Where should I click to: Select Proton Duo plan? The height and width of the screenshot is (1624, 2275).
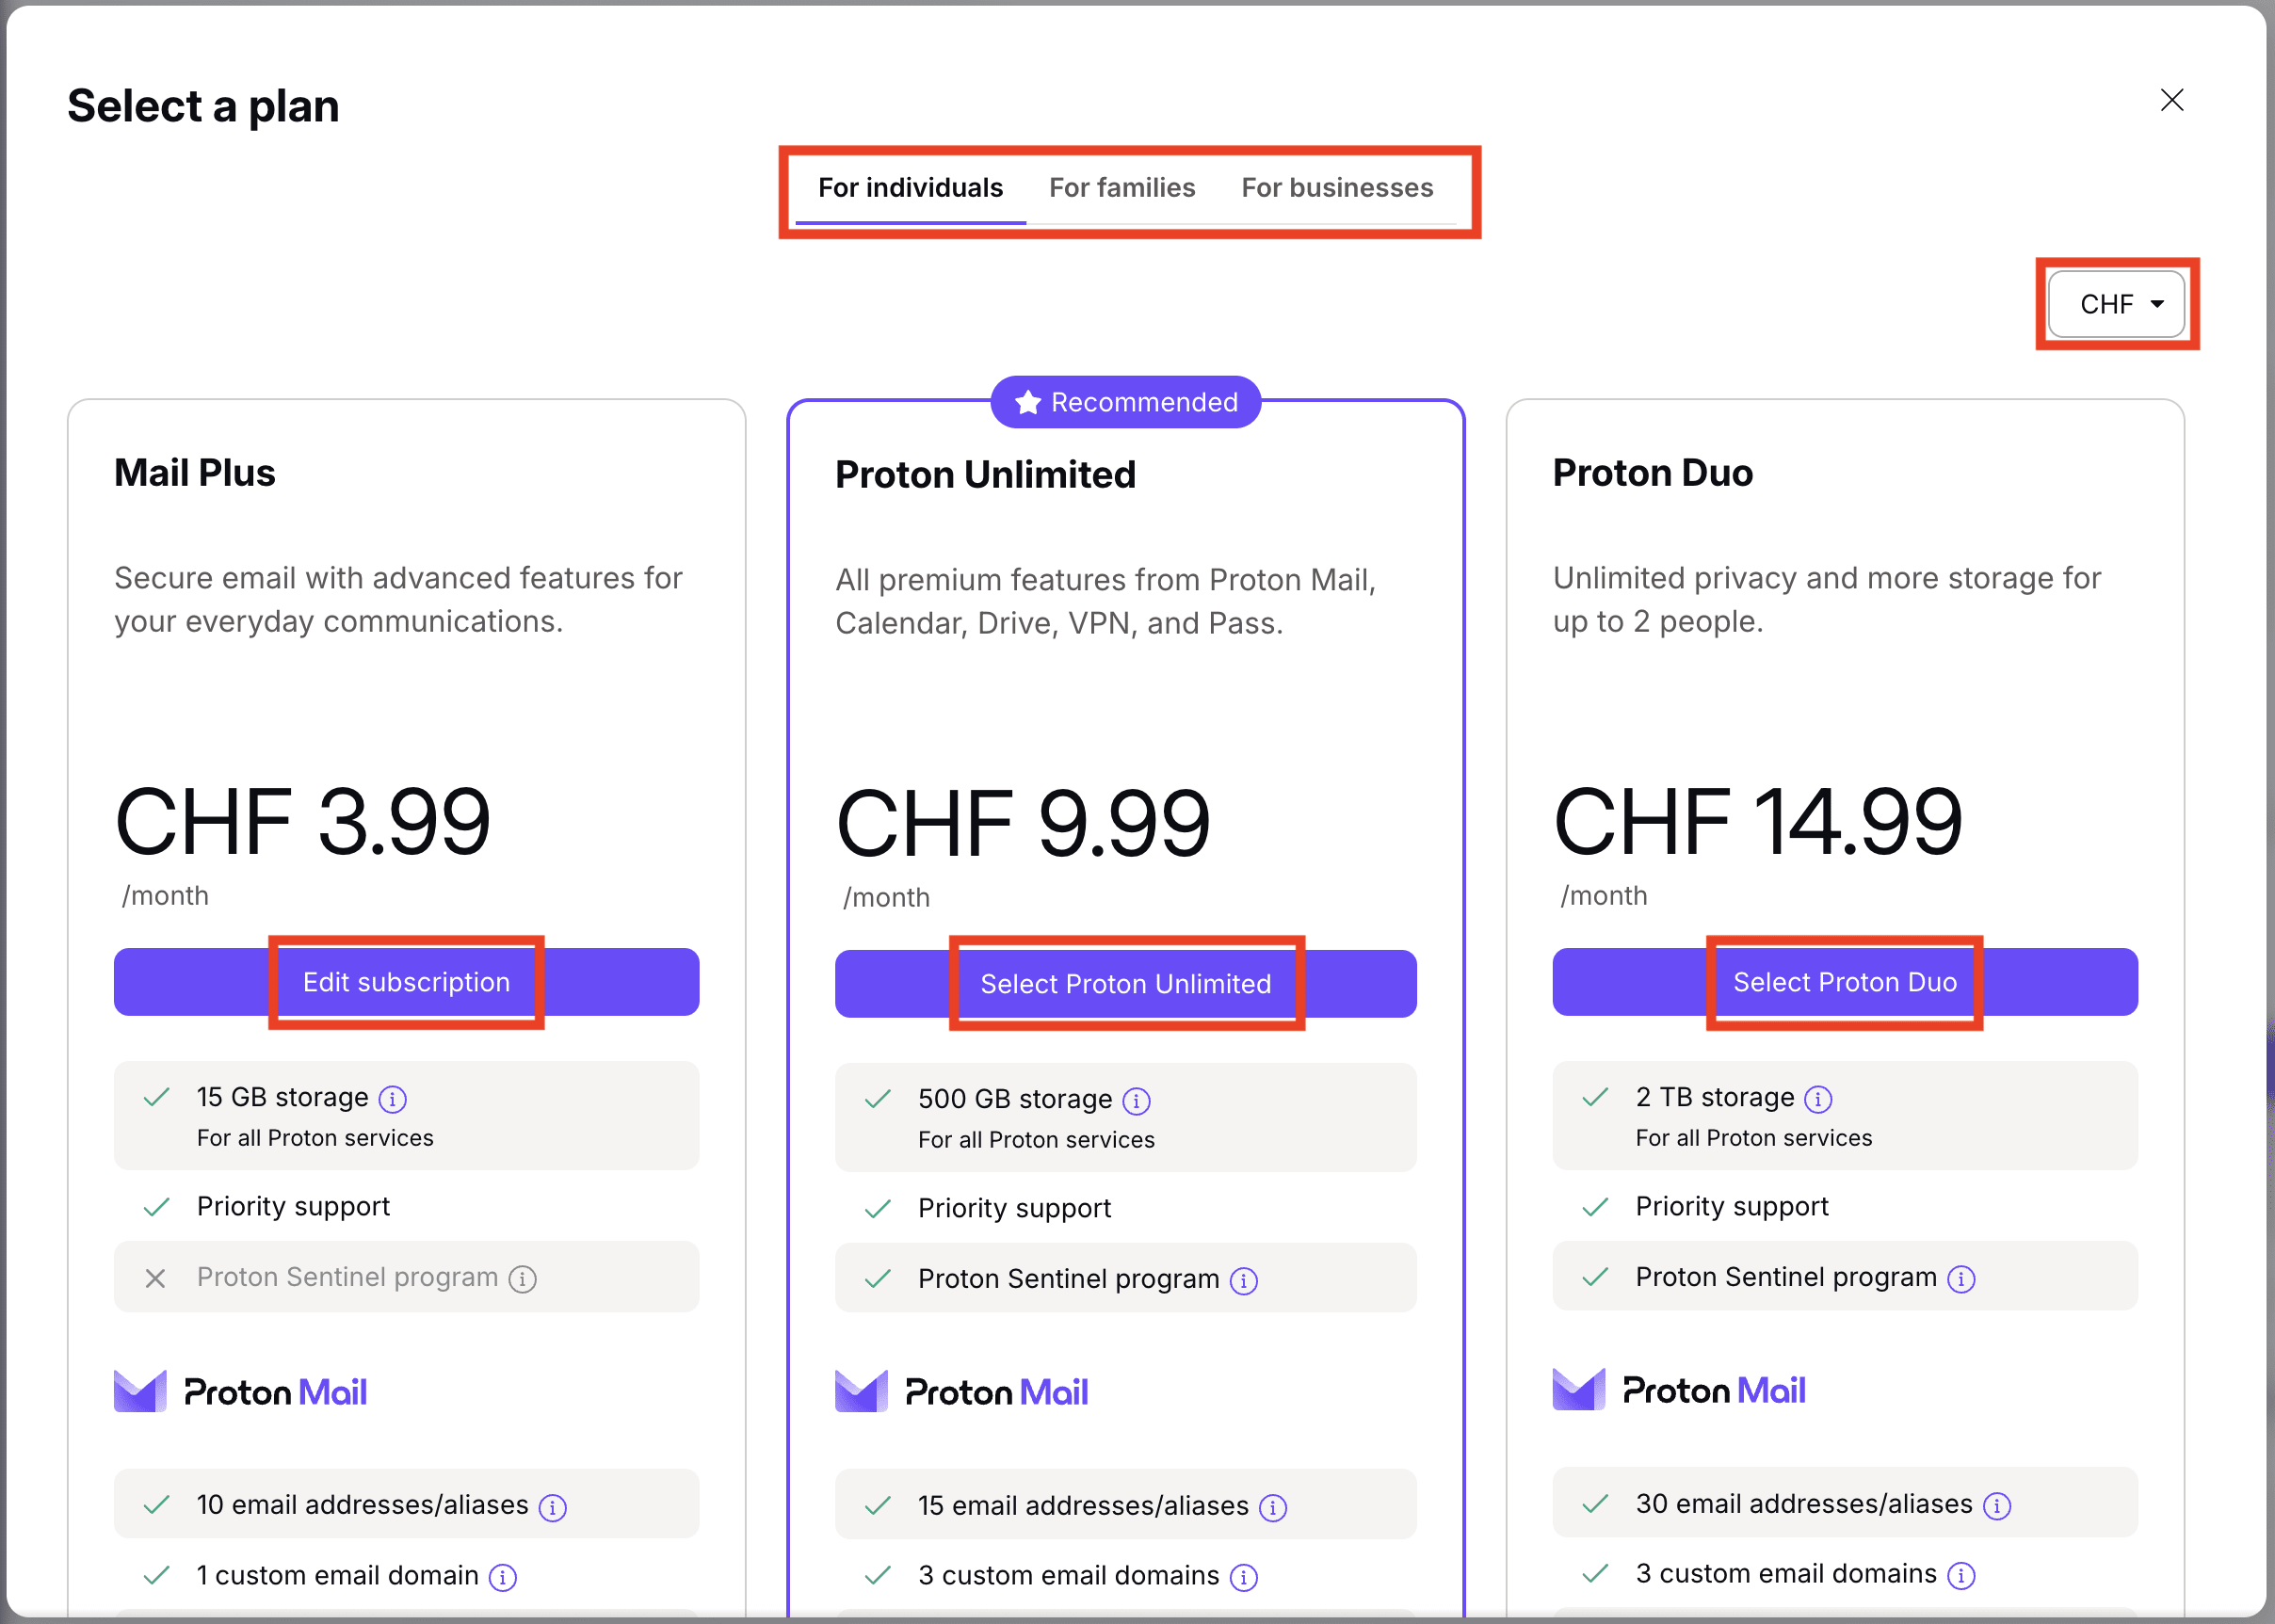coord(1843,981)
